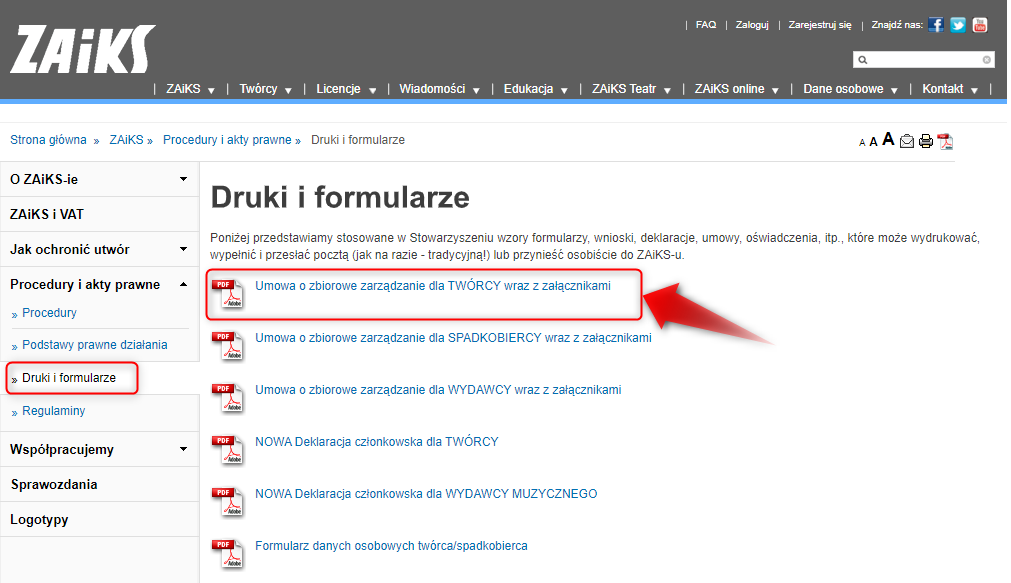This screenshot has width=1011, height=583.
Task: Select Regulaminy in the sidebar
Action: pos(54,411)
